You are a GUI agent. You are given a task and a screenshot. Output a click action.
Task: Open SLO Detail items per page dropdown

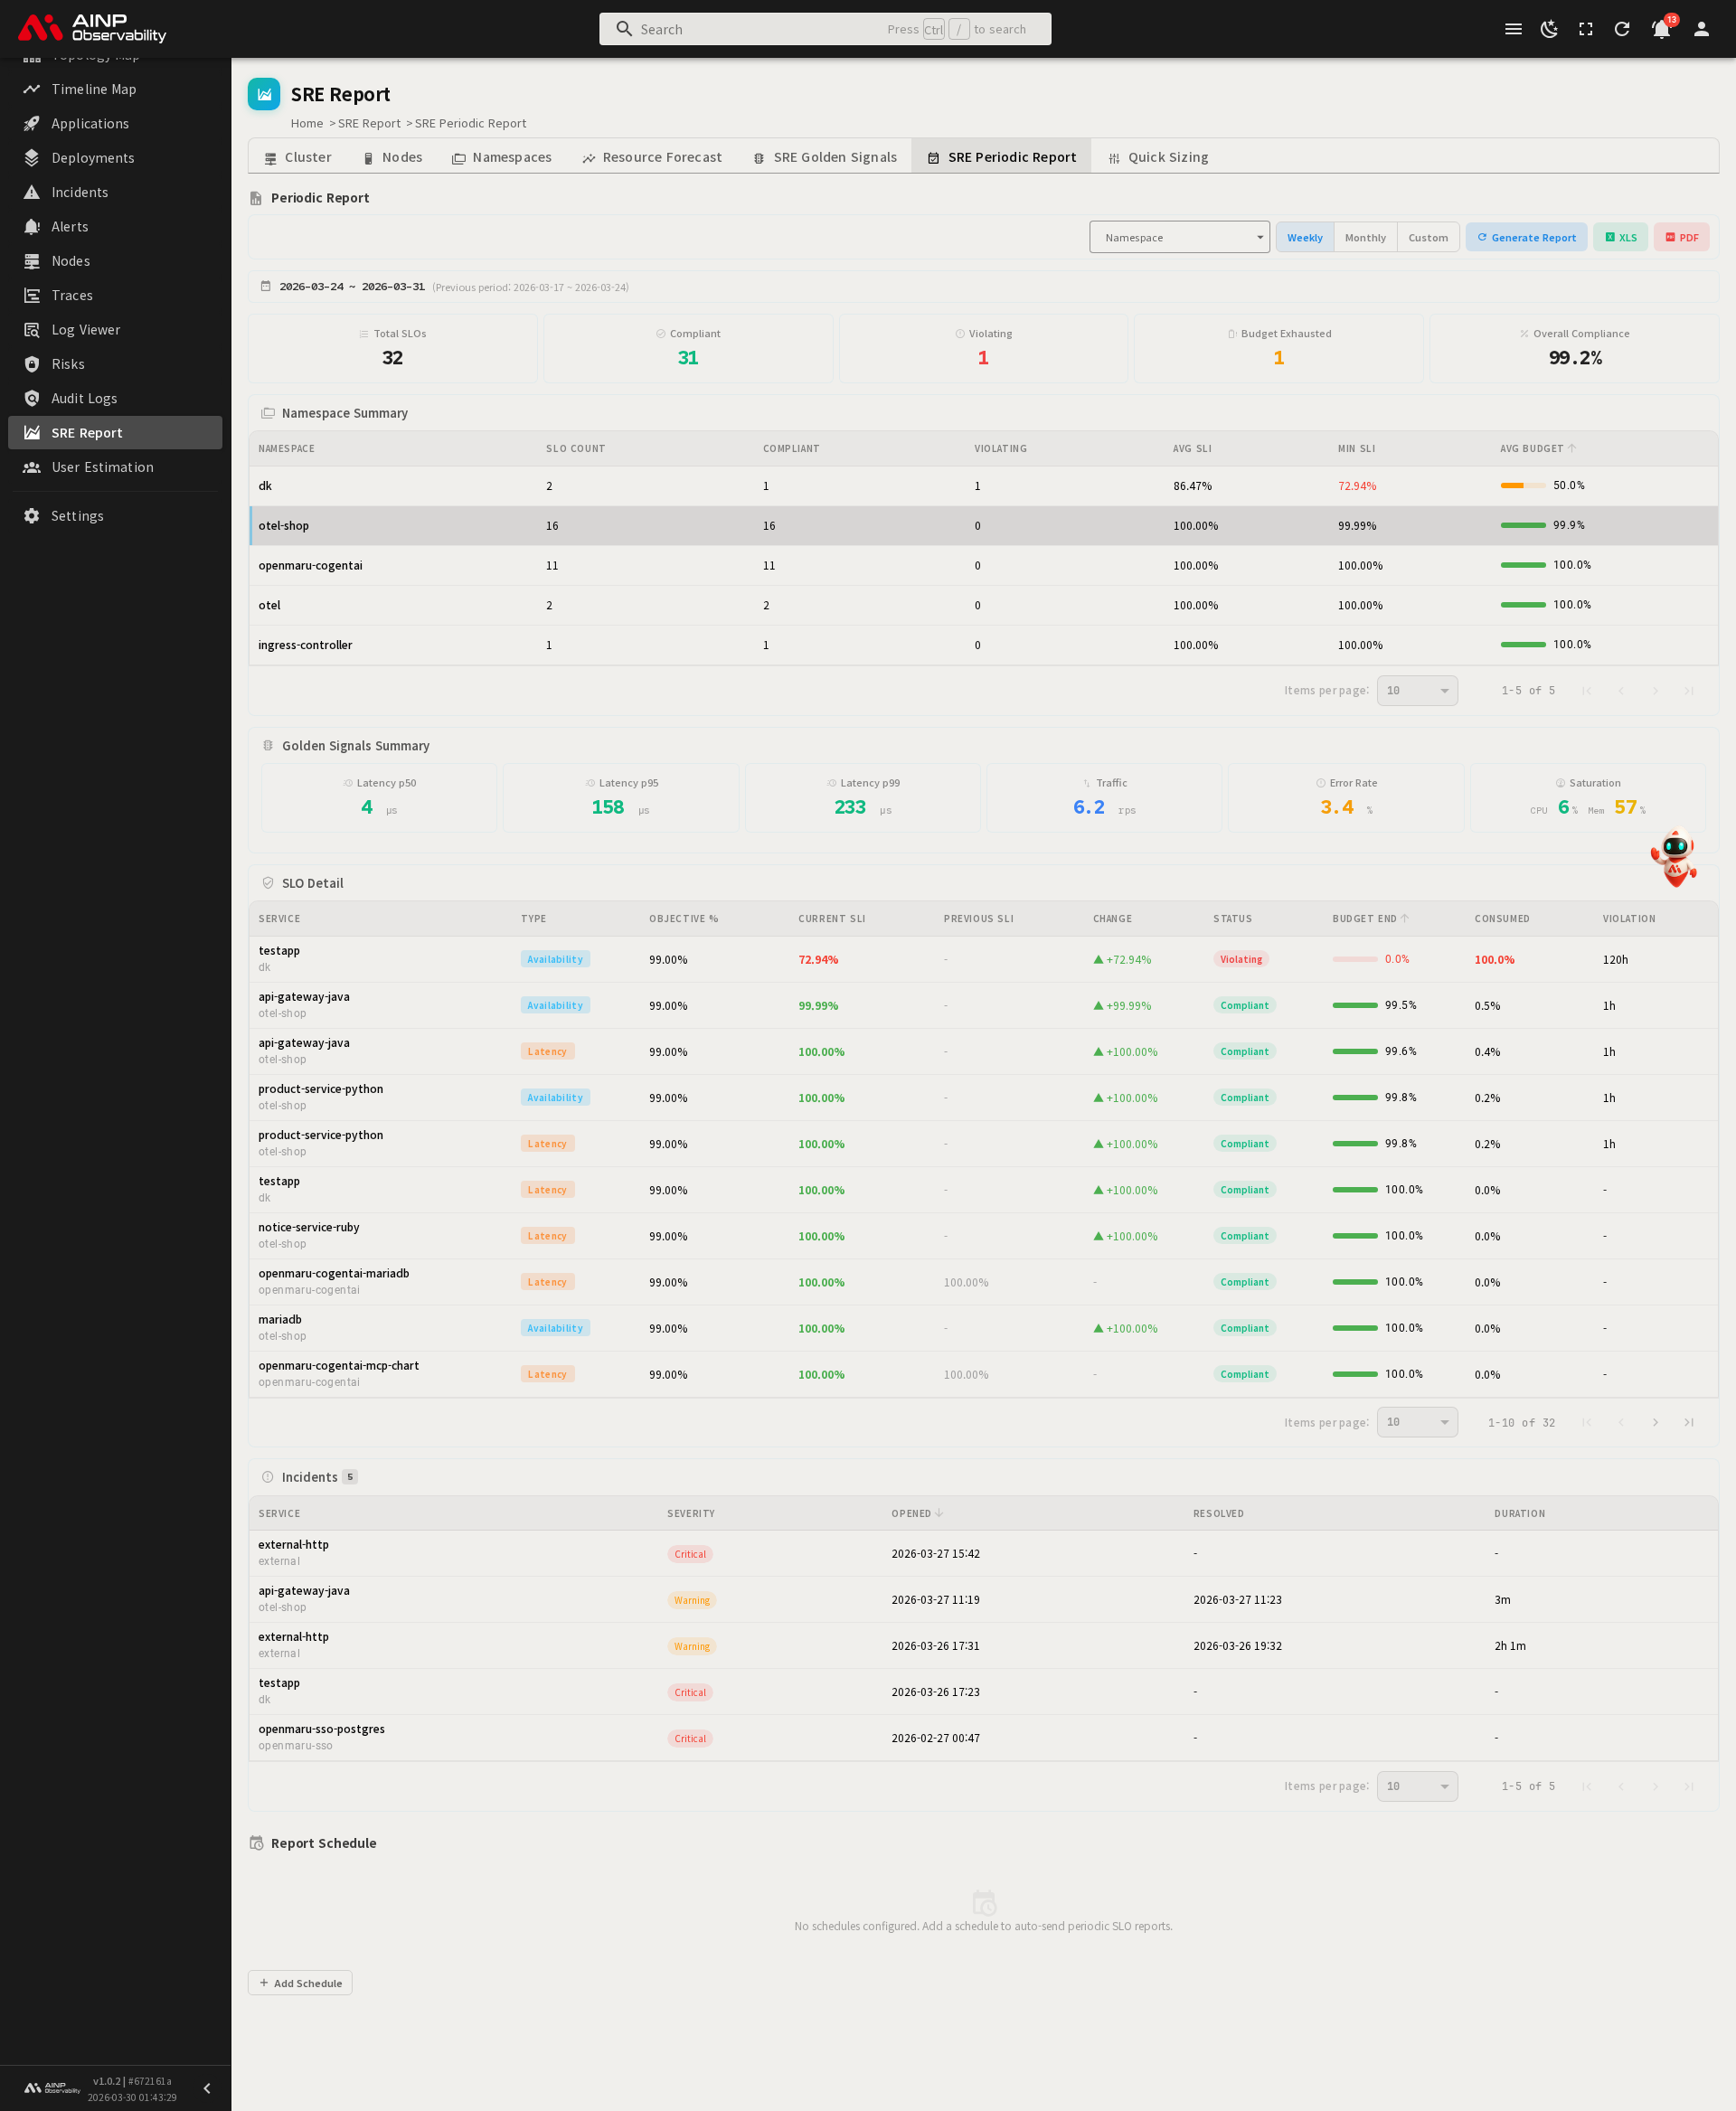tap(1416, 1422)
